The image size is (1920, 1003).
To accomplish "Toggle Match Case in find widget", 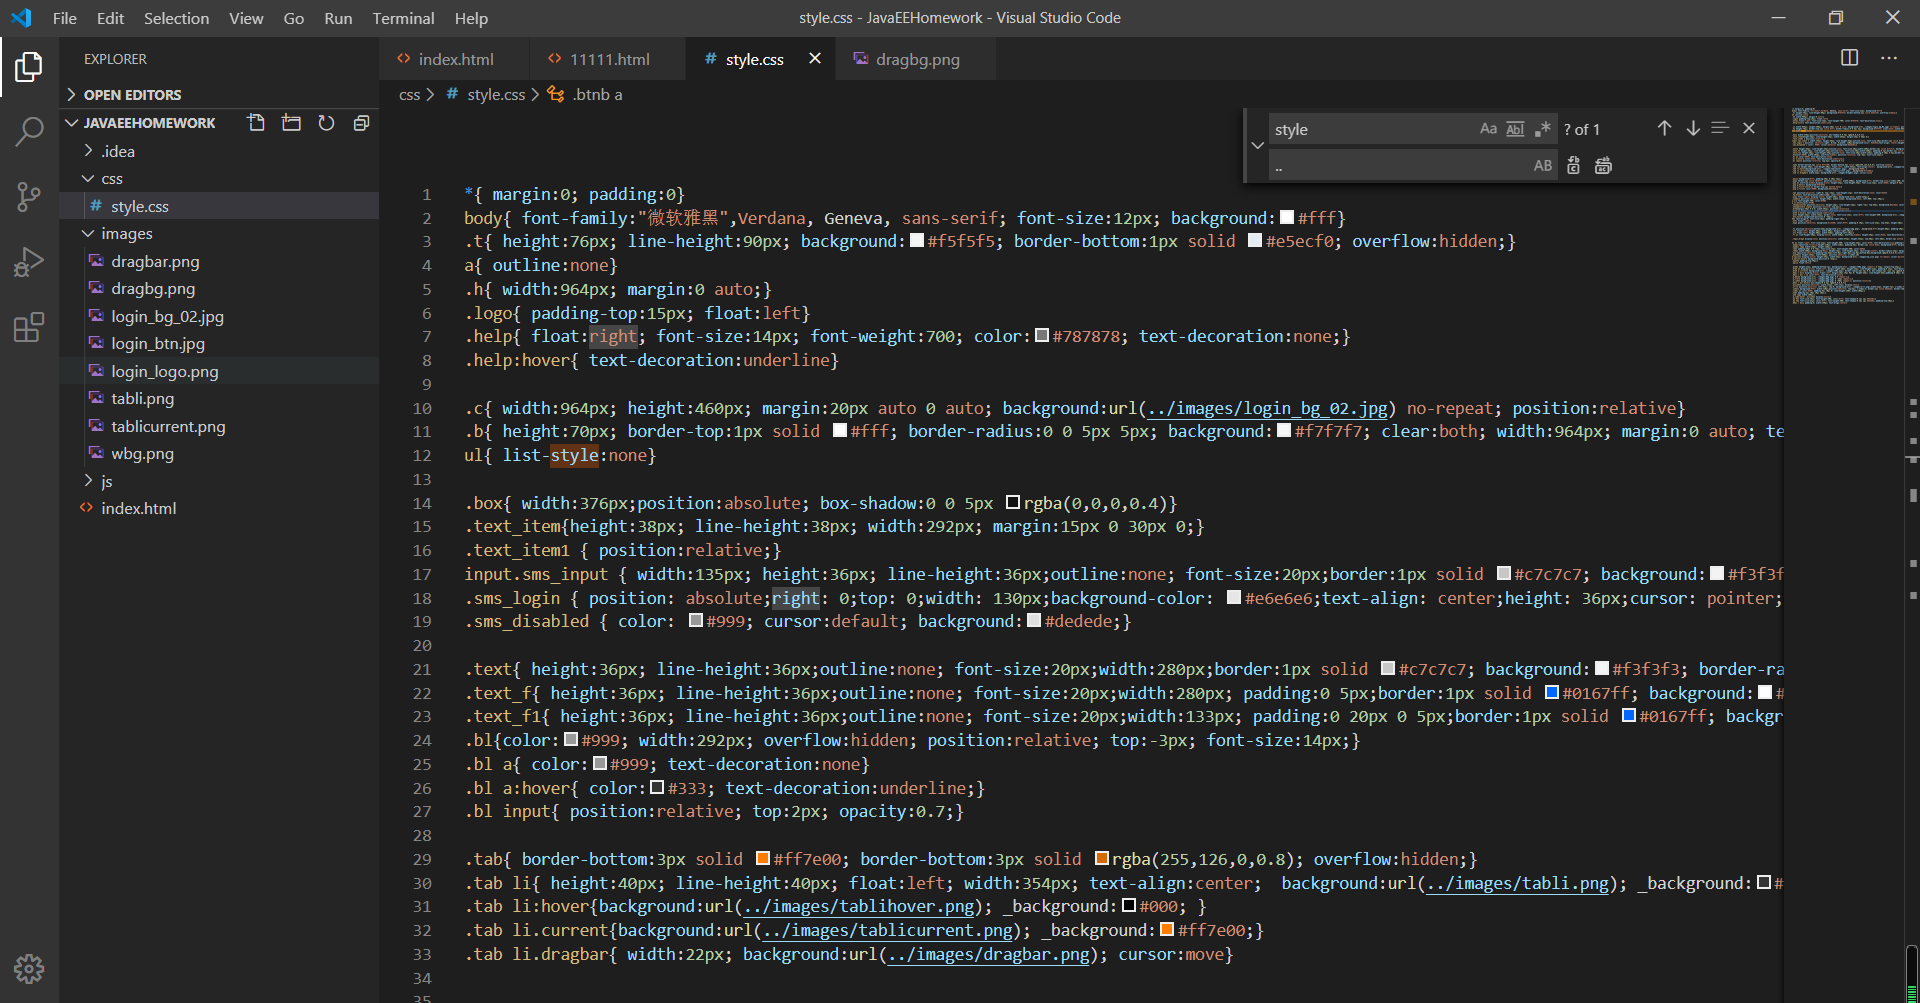I will 1488,129.
